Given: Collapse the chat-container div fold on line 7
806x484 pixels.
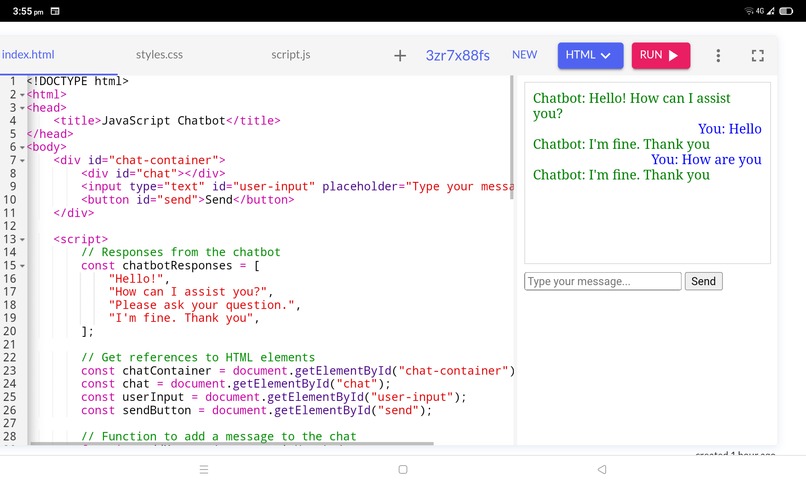Looking at the screenshot, I should [22, 161].
